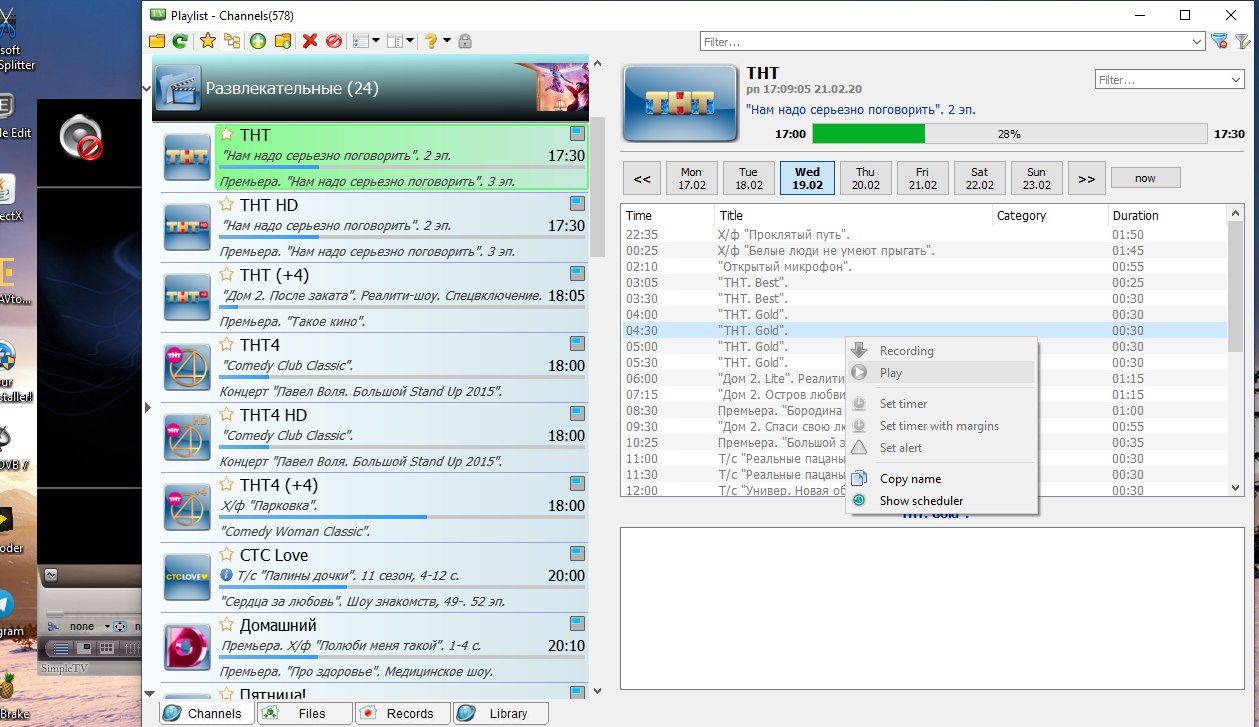Click the red prohibited circle toolbar icon
The width and height of the screenshot is (1259, 727).
tap(334, 41)
